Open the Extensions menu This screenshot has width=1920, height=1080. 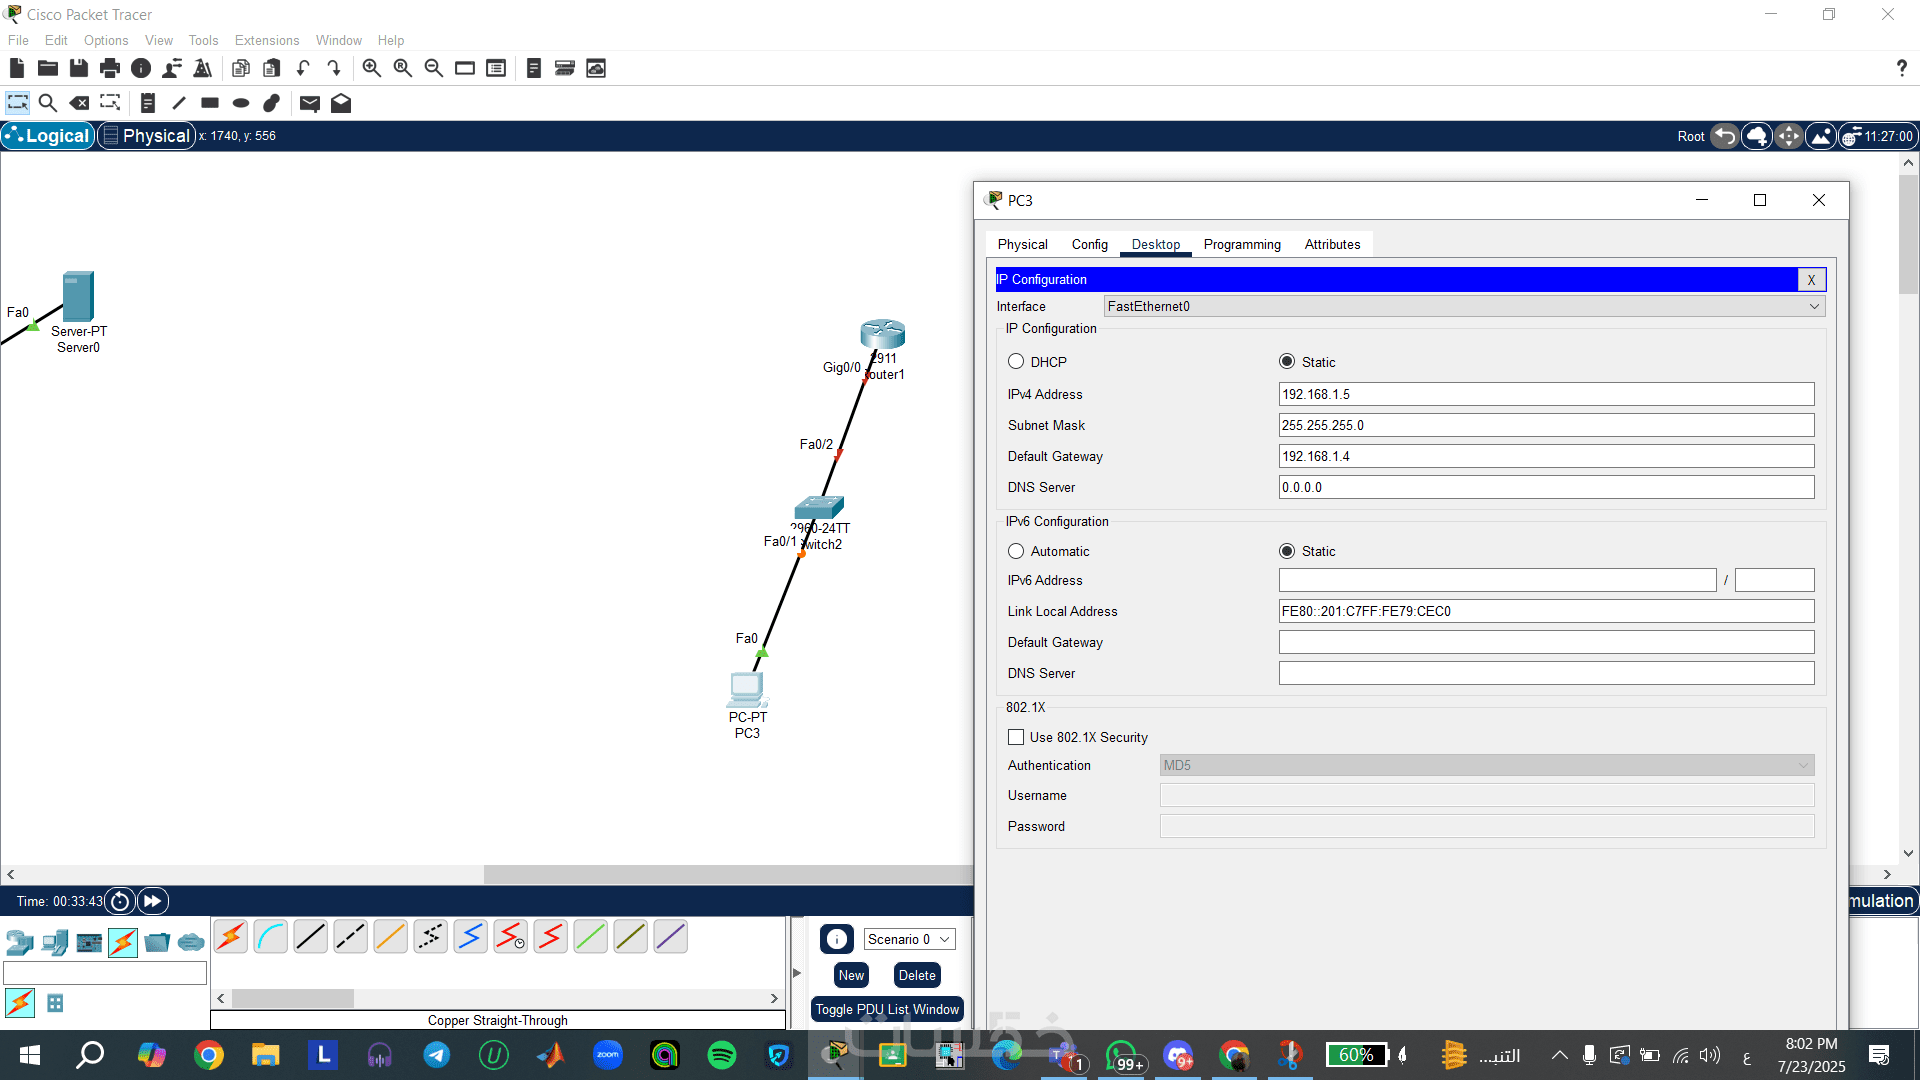(266, 40)
